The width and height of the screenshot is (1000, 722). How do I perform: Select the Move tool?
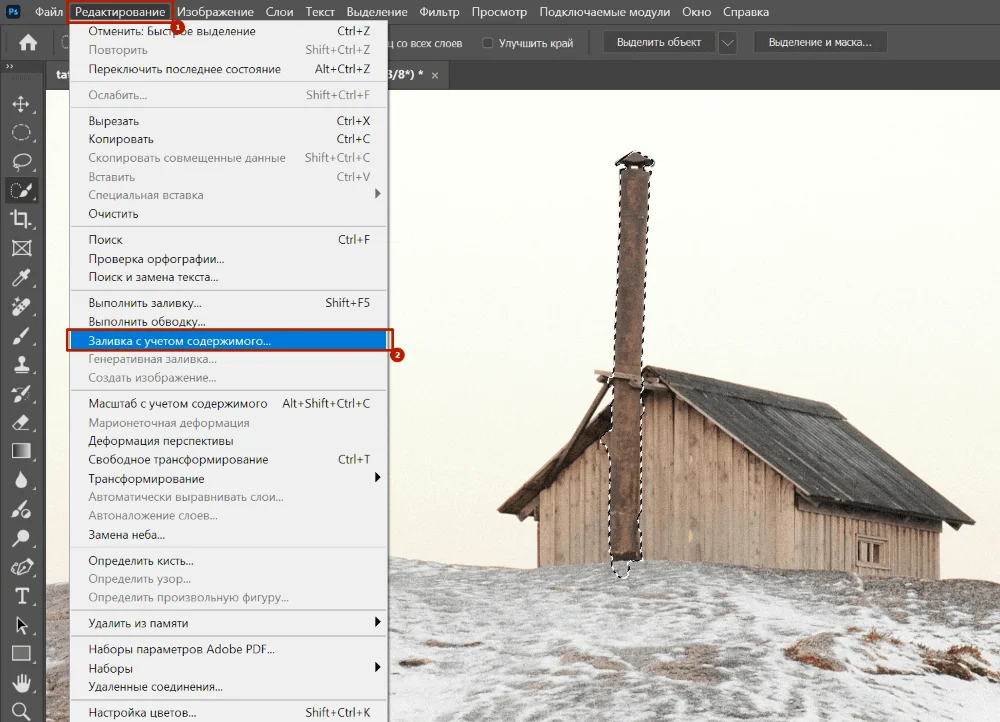pos(21,104)
